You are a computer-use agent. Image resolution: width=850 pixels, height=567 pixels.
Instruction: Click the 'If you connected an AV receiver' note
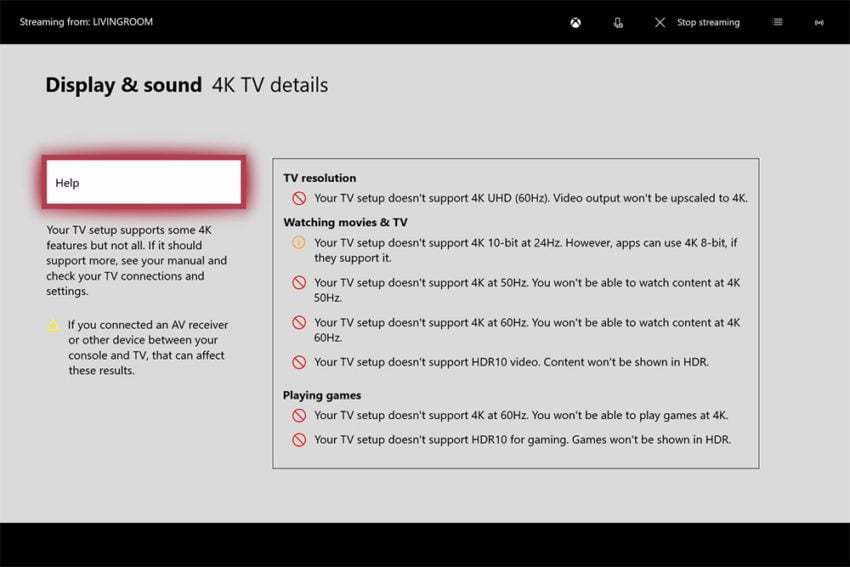[148, 347]
